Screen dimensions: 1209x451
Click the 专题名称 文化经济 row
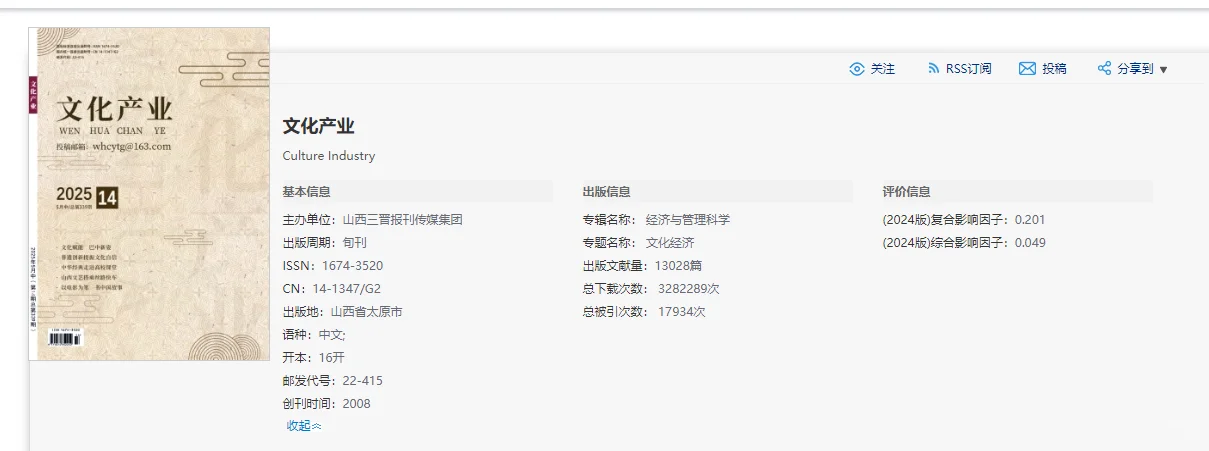pyautogui.click(x=638, y=242)
